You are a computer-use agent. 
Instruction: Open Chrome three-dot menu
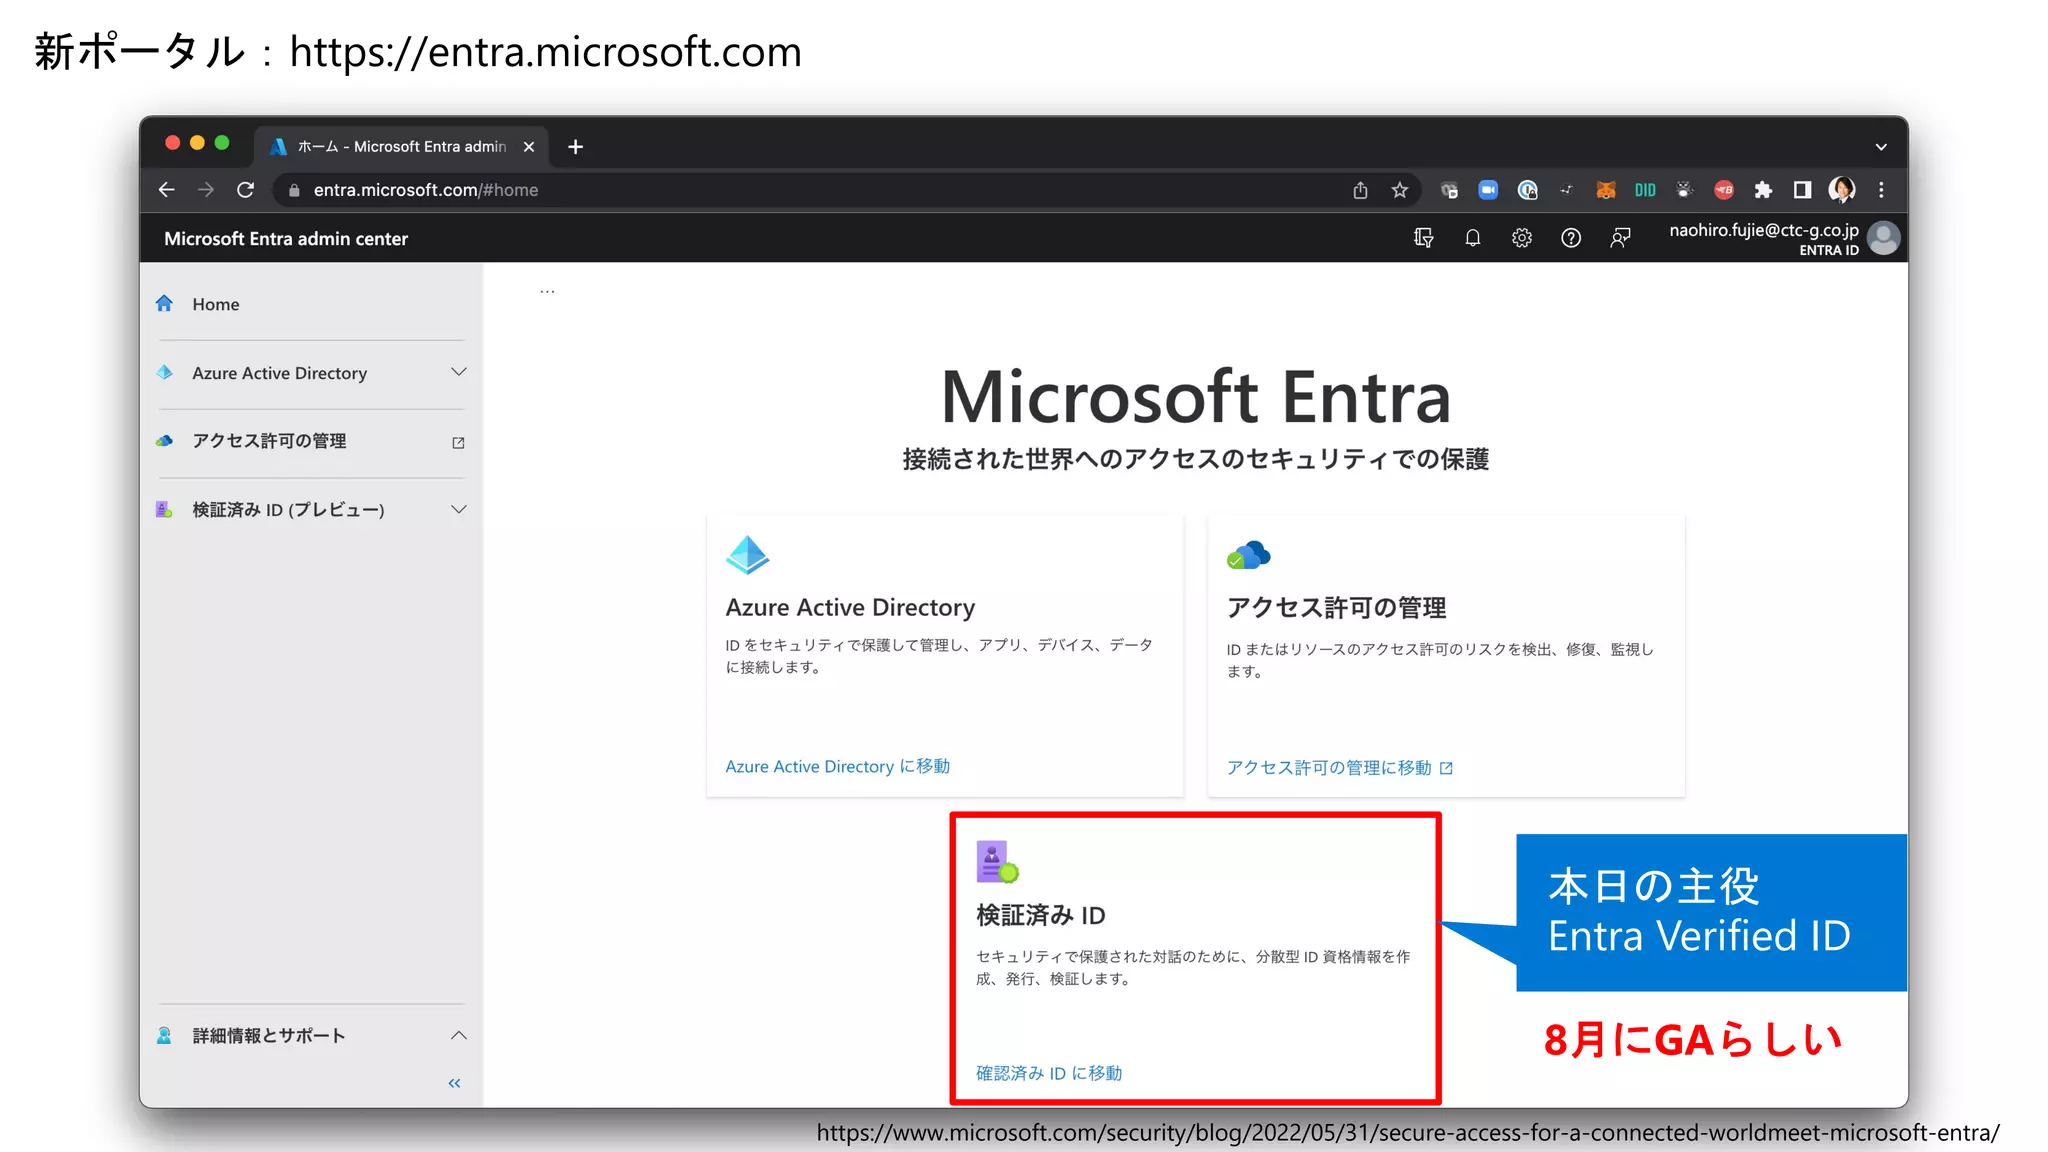click(x=1881, y=190)
